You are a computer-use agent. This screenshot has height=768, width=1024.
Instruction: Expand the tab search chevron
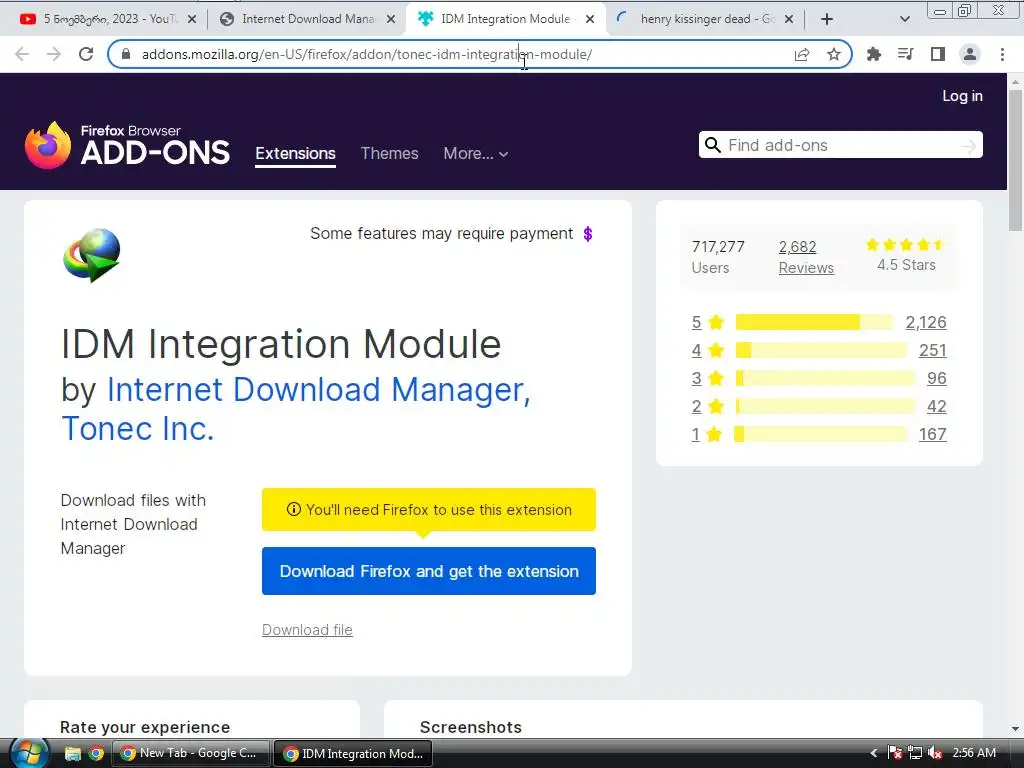click(904, 19)
